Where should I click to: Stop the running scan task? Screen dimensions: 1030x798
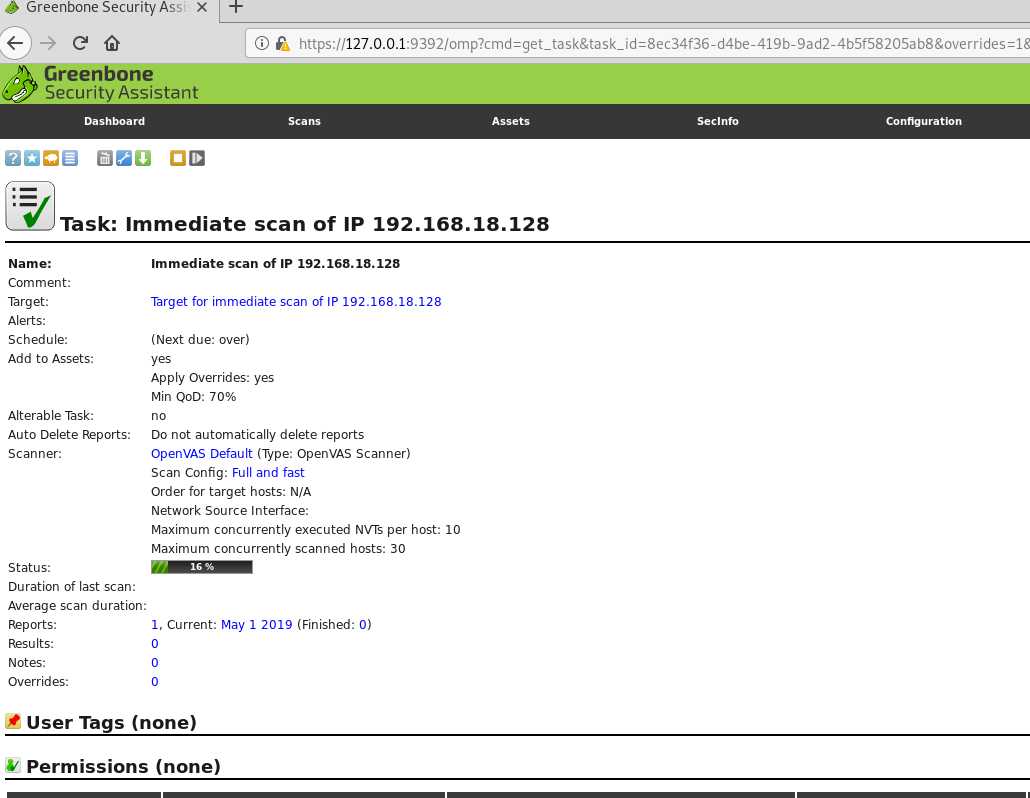(x=177, y=158)
